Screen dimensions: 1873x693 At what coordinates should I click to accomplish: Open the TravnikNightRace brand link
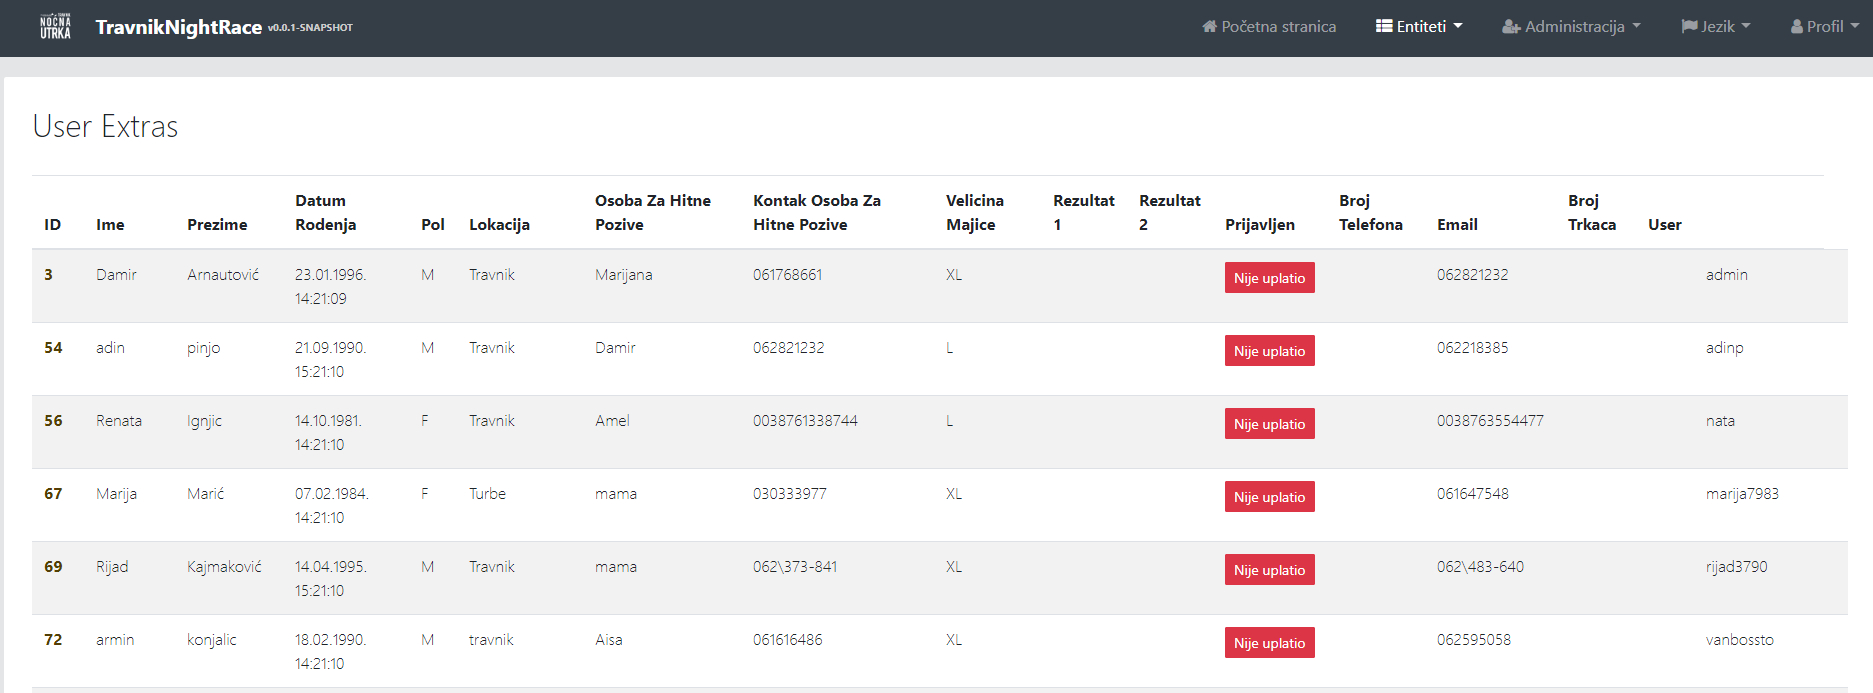pyautogui.click(x=179, y=27)
